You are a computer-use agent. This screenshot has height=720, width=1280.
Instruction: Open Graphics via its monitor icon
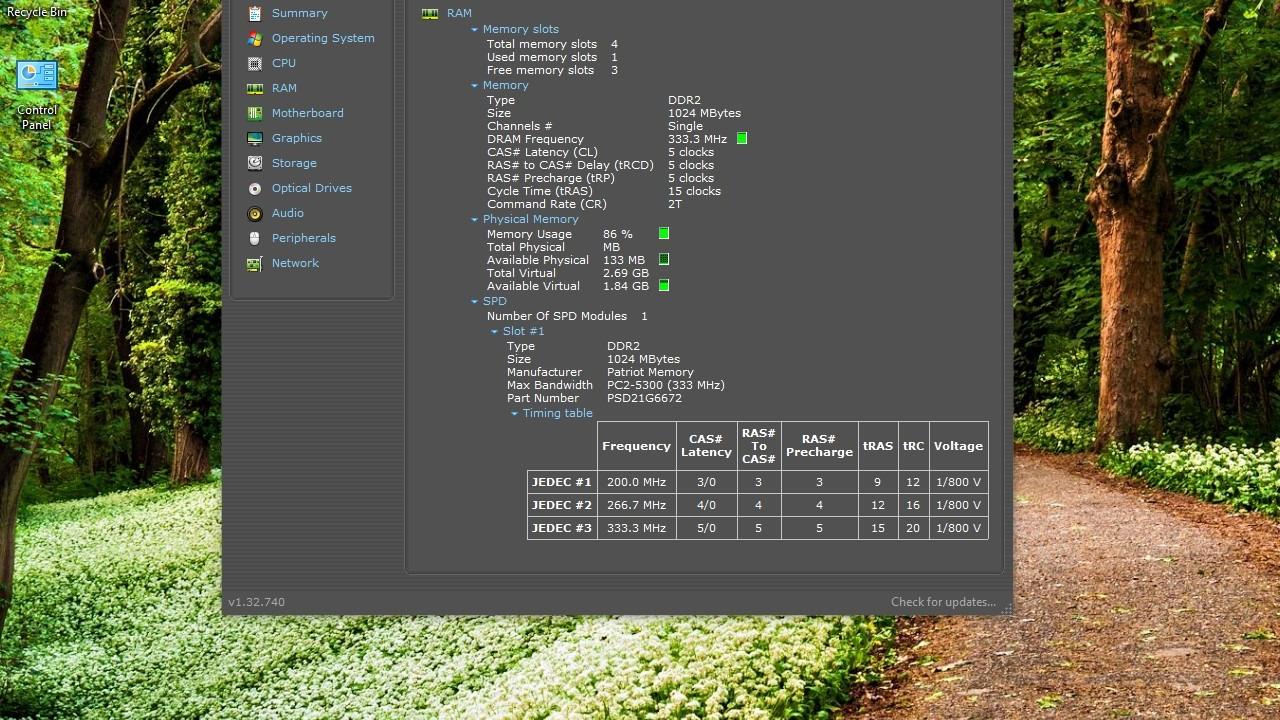[255, 138]
